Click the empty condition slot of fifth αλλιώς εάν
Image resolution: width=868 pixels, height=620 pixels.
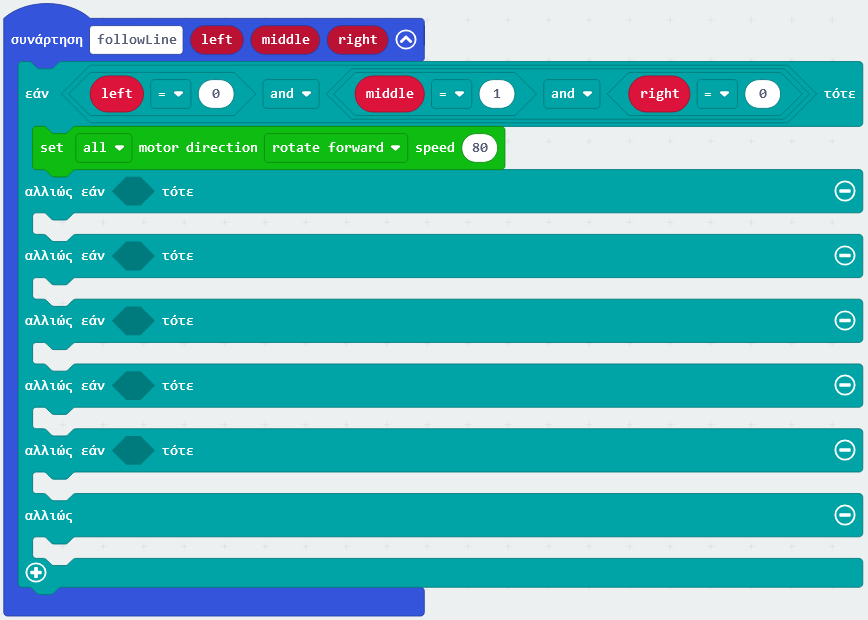133,450
